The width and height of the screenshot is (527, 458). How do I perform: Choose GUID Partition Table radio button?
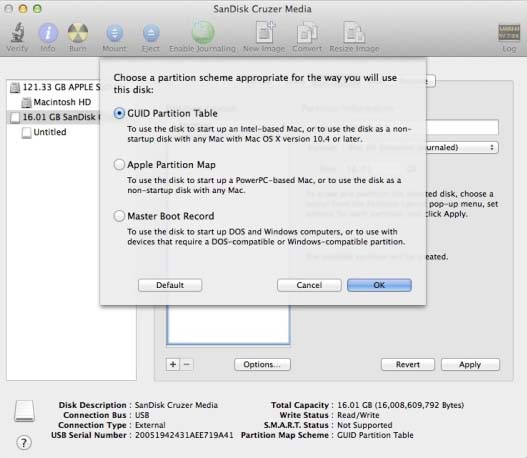119,113
